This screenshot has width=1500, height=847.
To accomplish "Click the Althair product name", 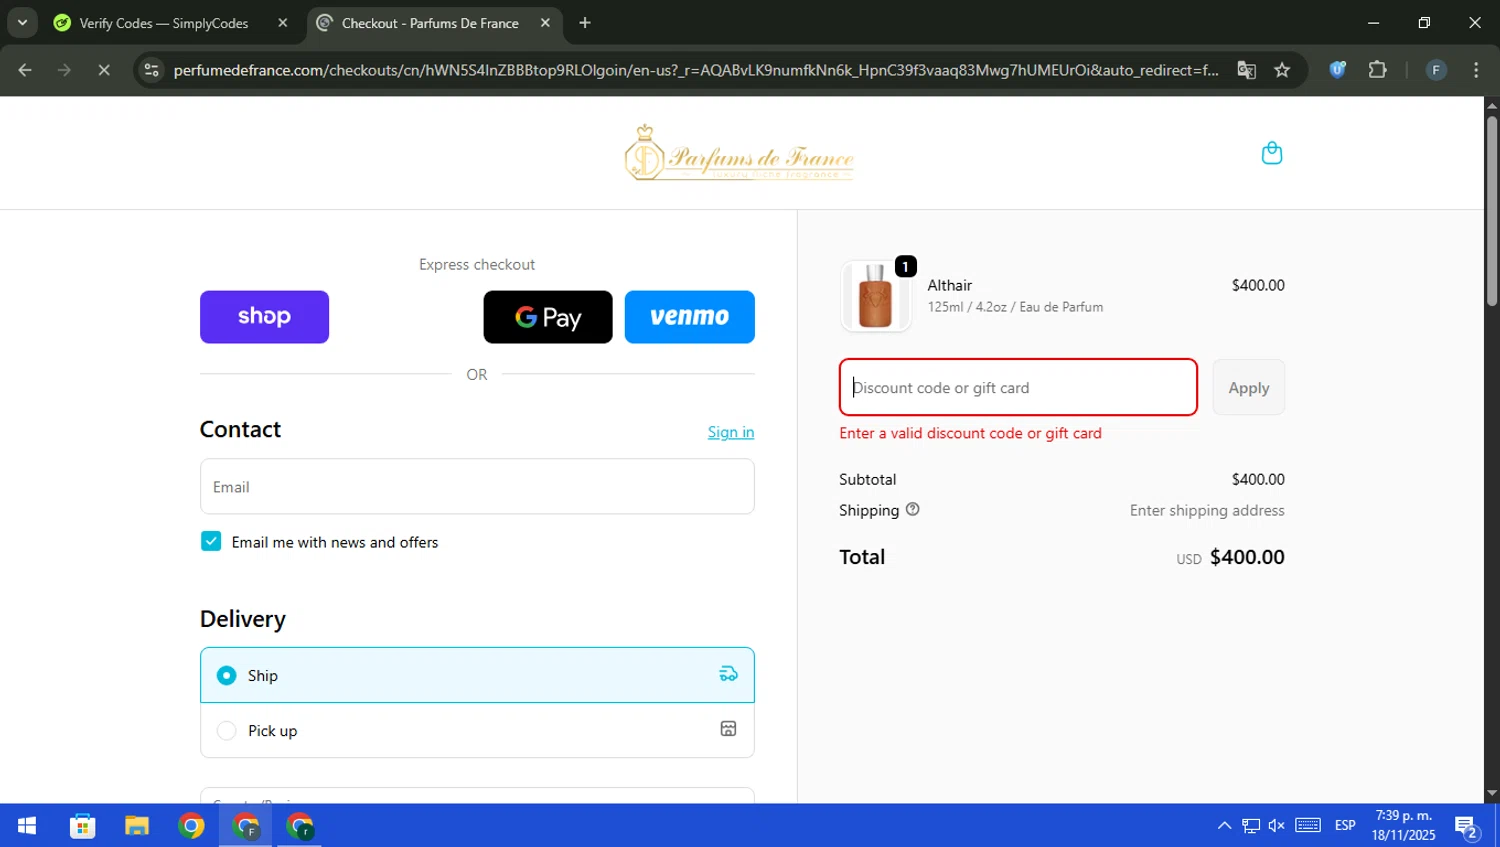I will tap(949, 285).
